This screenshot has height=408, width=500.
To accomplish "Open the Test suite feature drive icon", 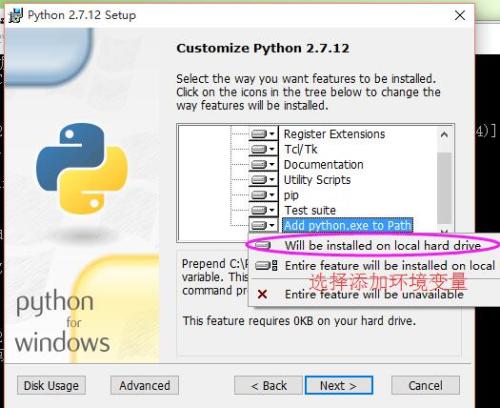I will [259, 210].
